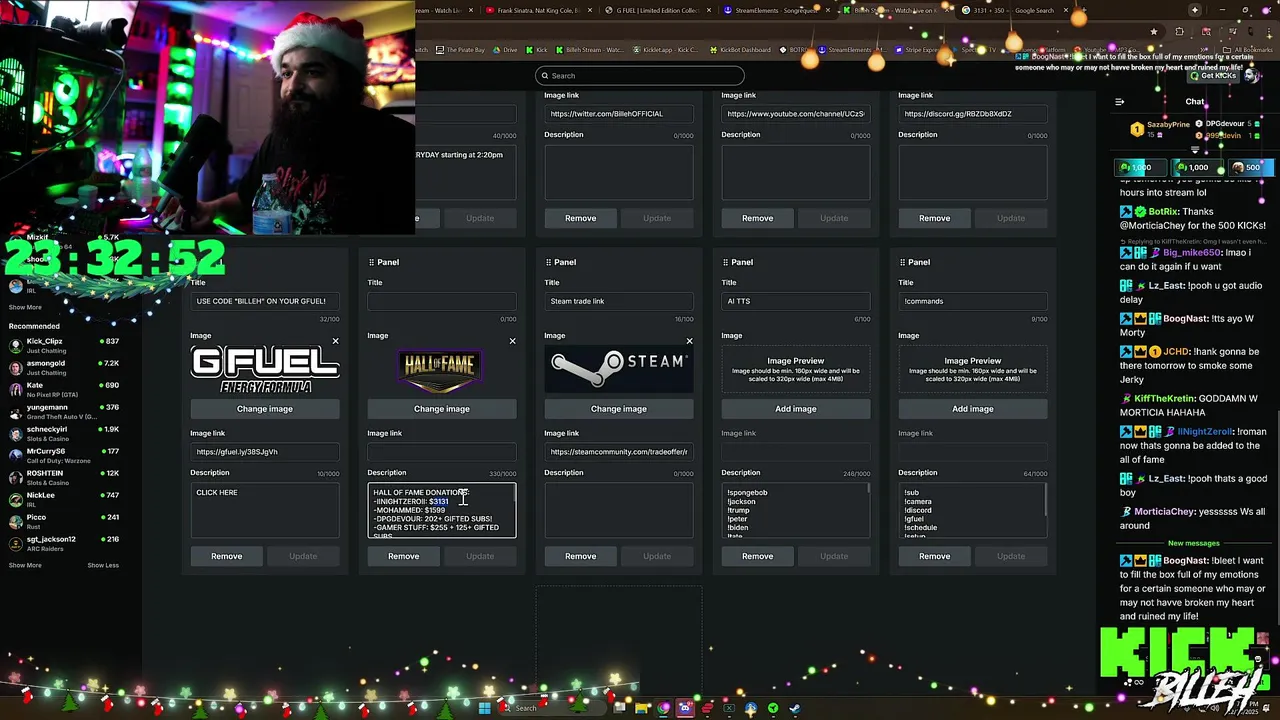Edit the !commands title field
This screenshot has height=720, width=1280.
(x=973, y=301)
